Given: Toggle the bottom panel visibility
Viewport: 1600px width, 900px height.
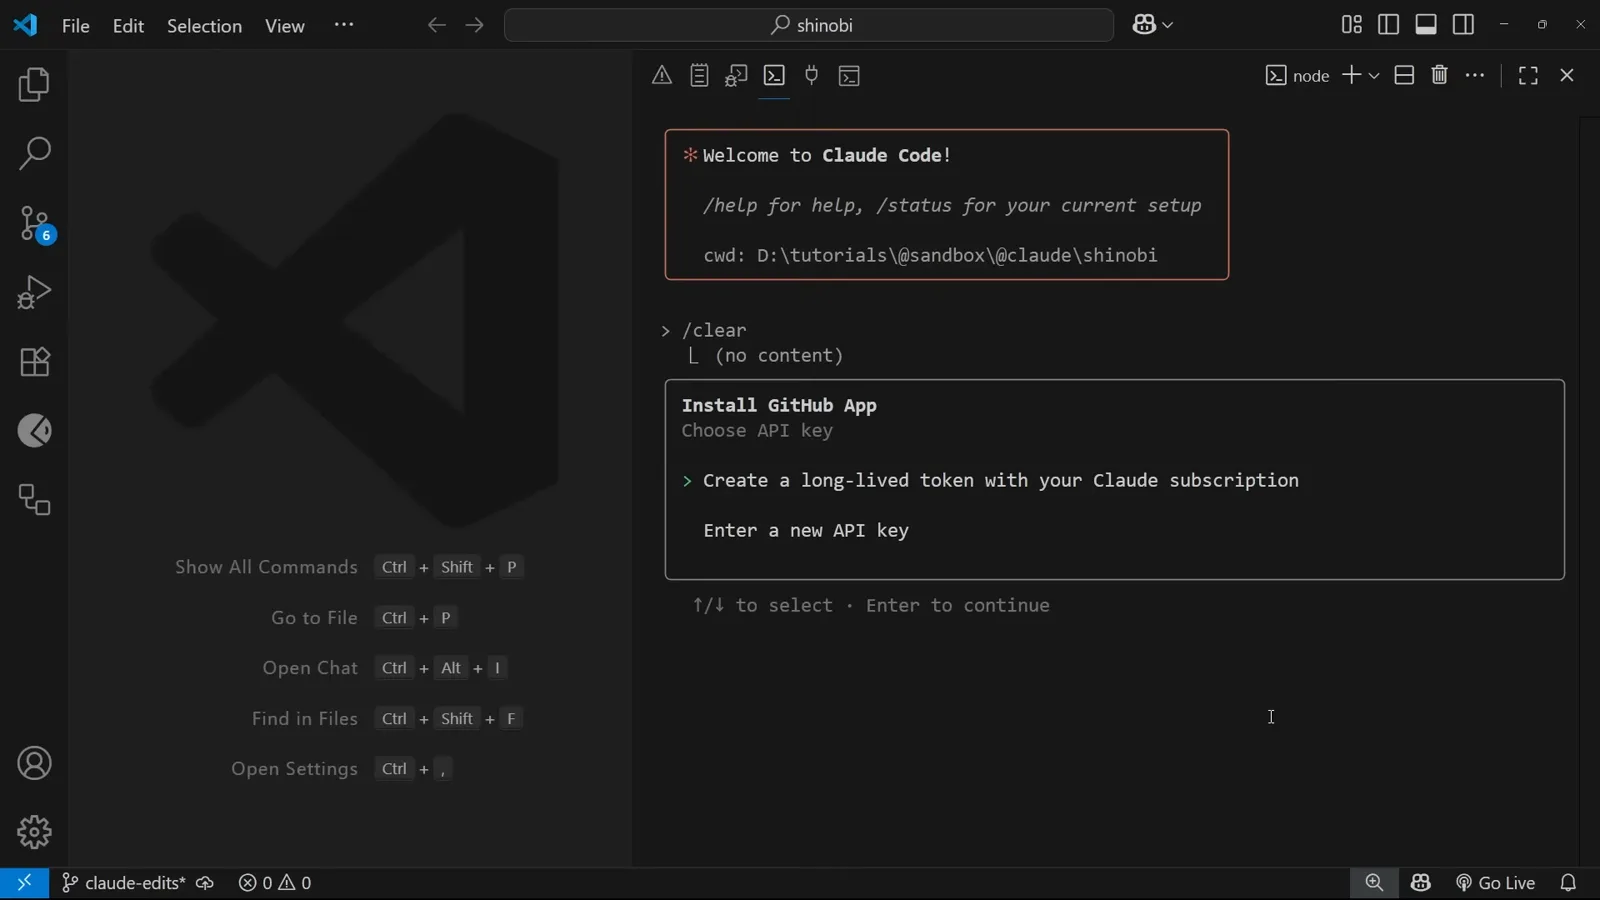Looking at the screenshot, I should (x=1426, y=25).
